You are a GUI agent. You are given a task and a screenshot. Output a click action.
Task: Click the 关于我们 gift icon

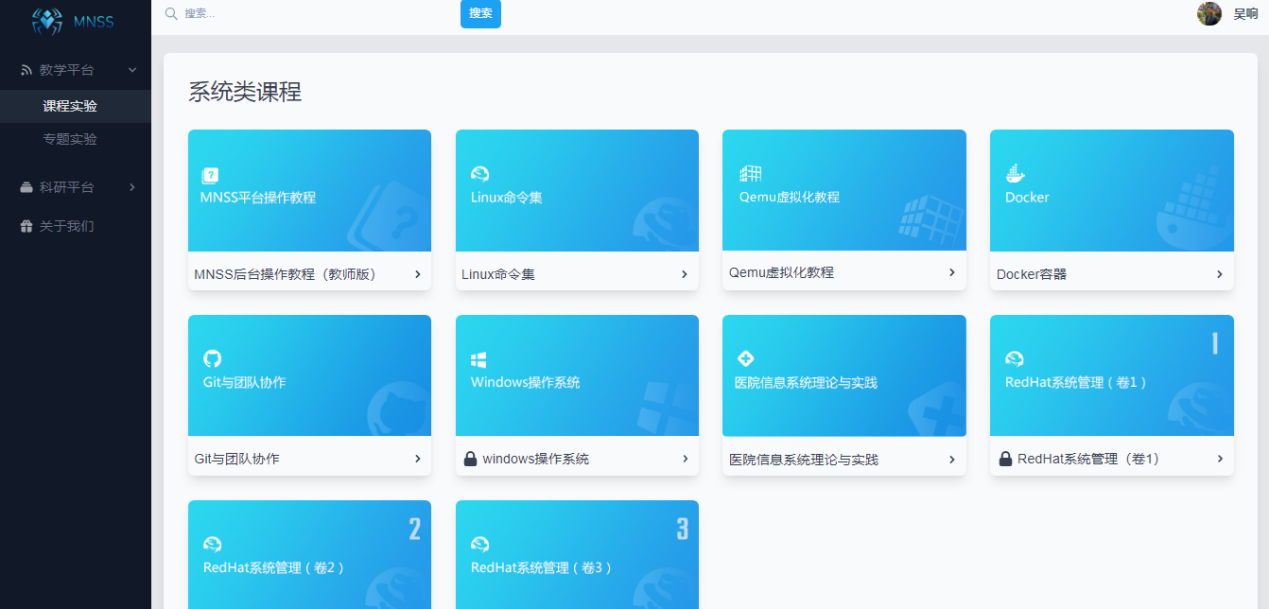[26, 226]
